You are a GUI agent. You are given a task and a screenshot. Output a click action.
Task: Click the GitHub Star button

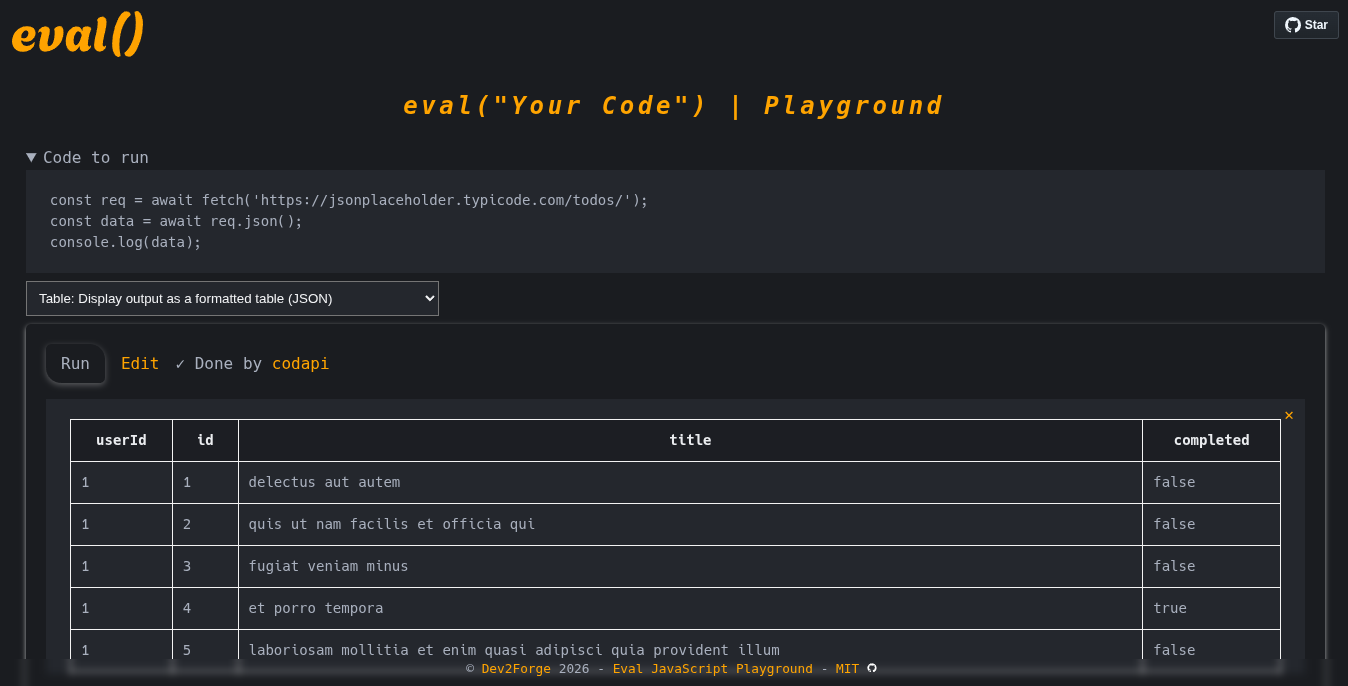(1306, 25)
